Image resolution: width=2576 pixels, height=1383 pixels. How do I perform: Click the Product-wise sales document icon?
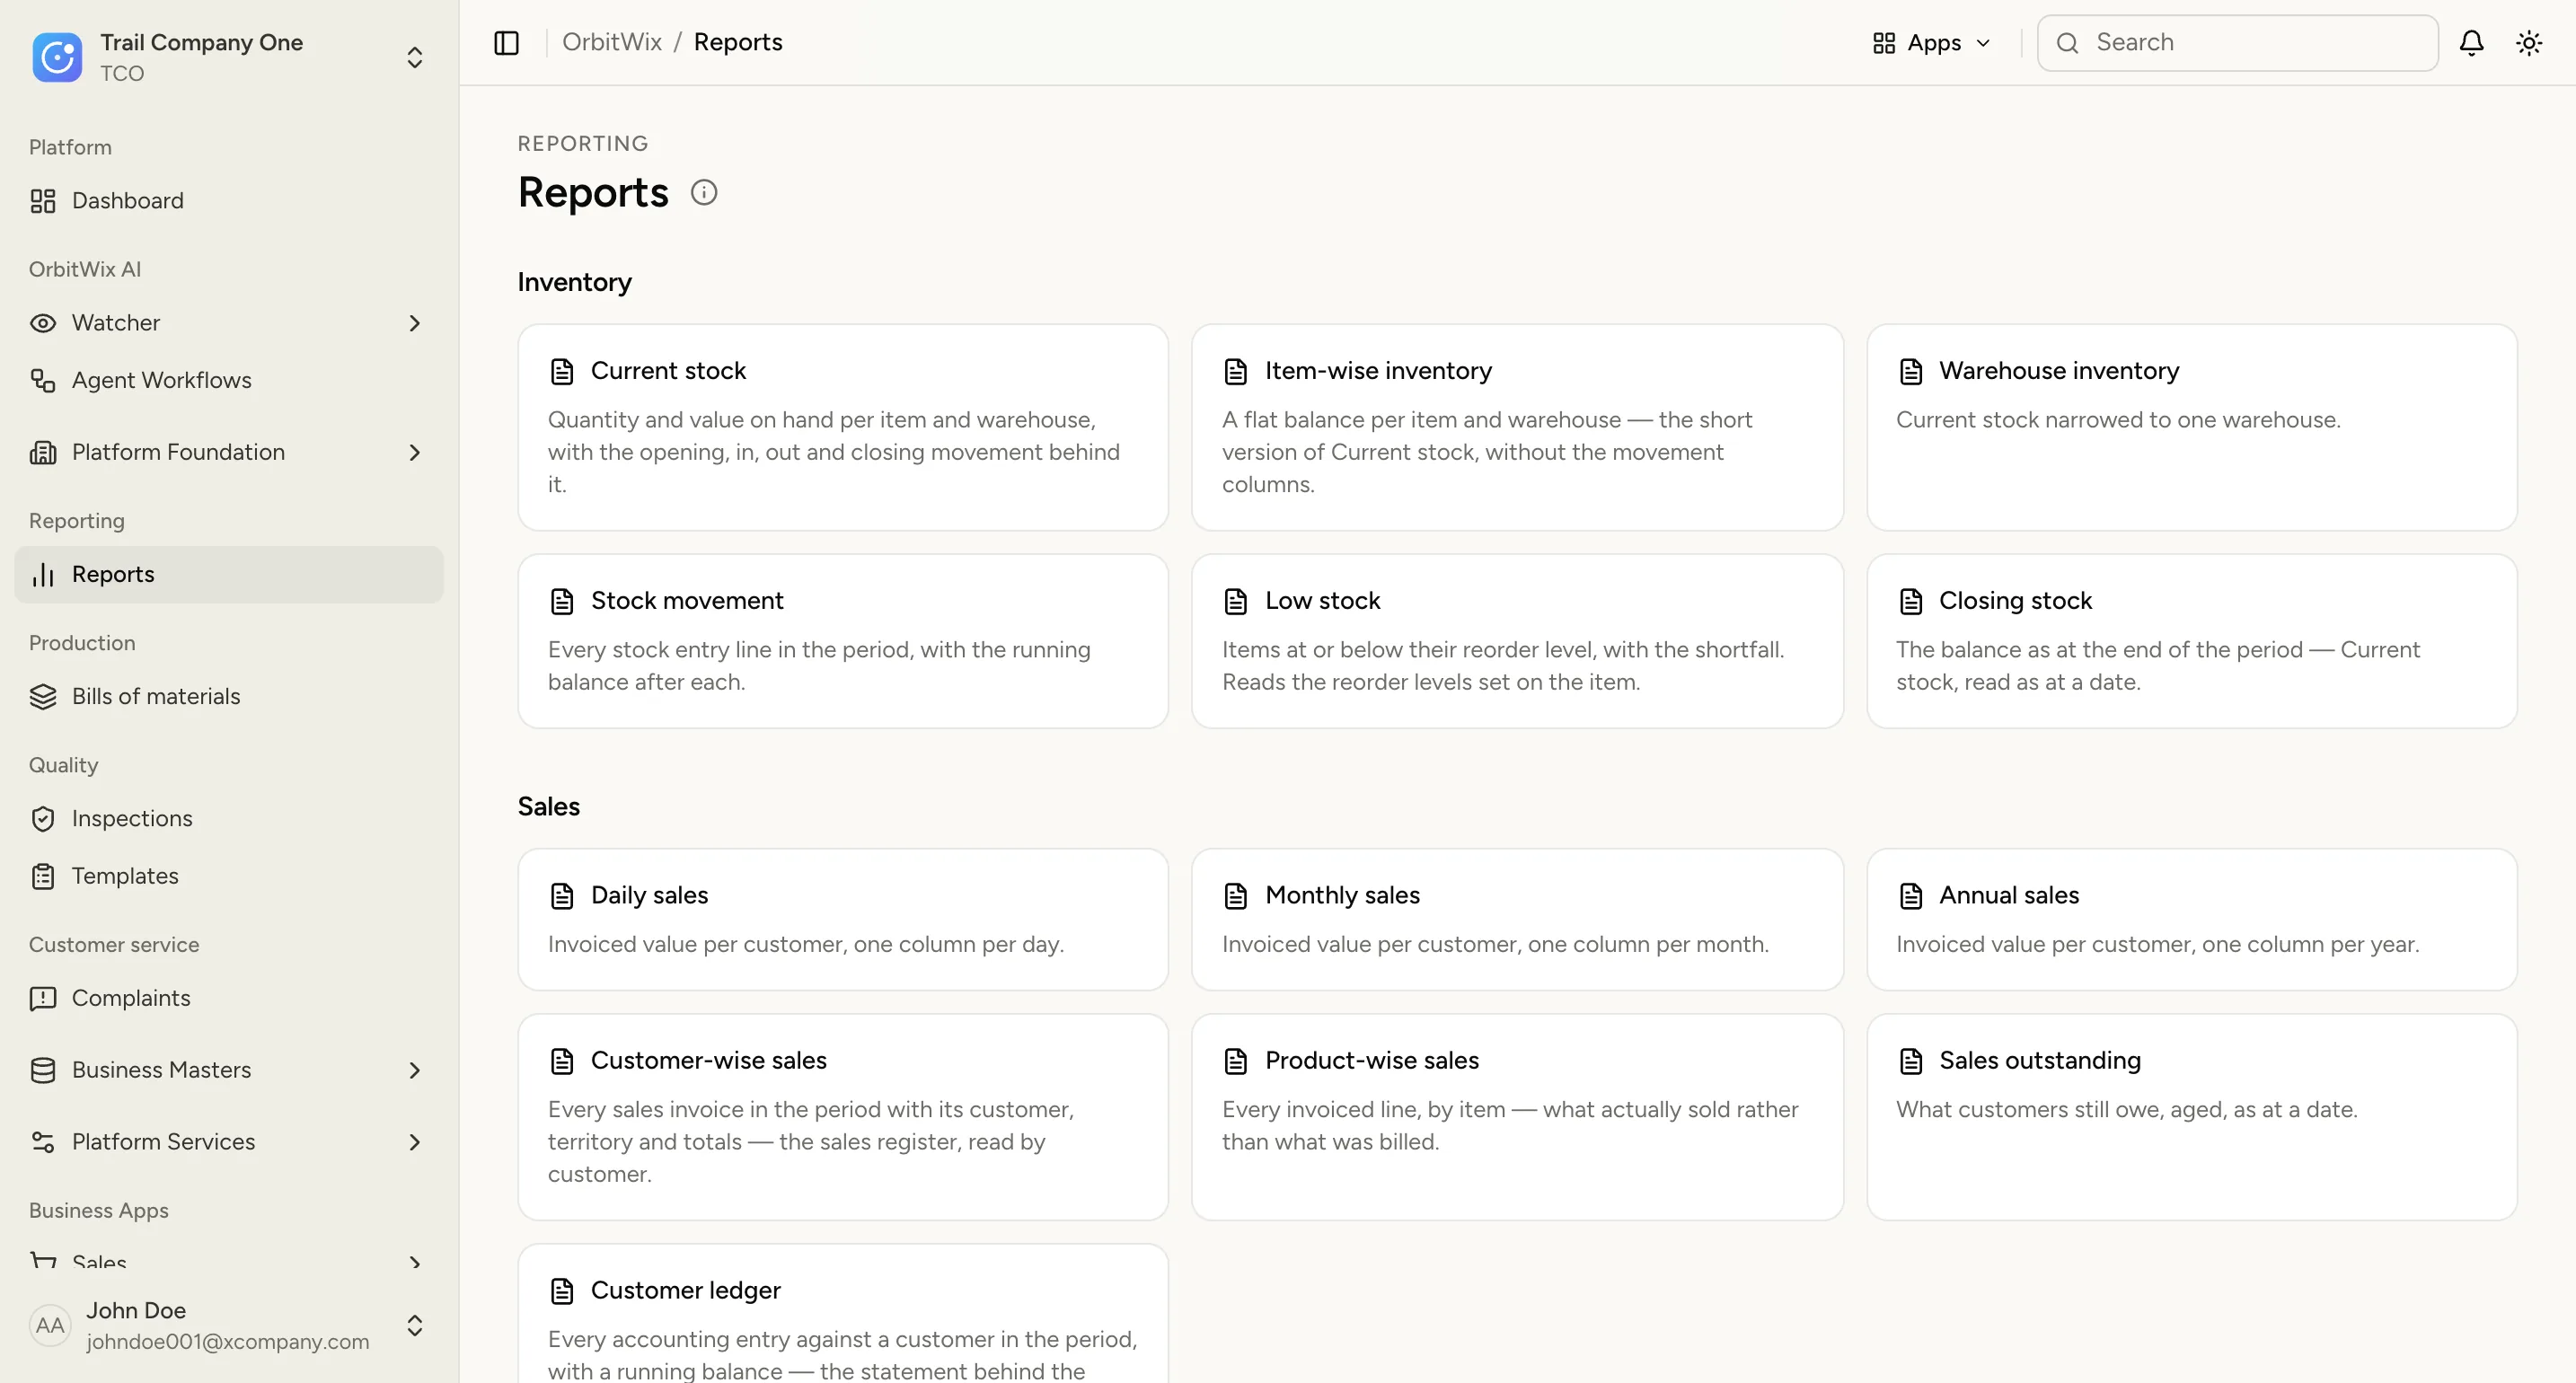click(1236, 1061)
